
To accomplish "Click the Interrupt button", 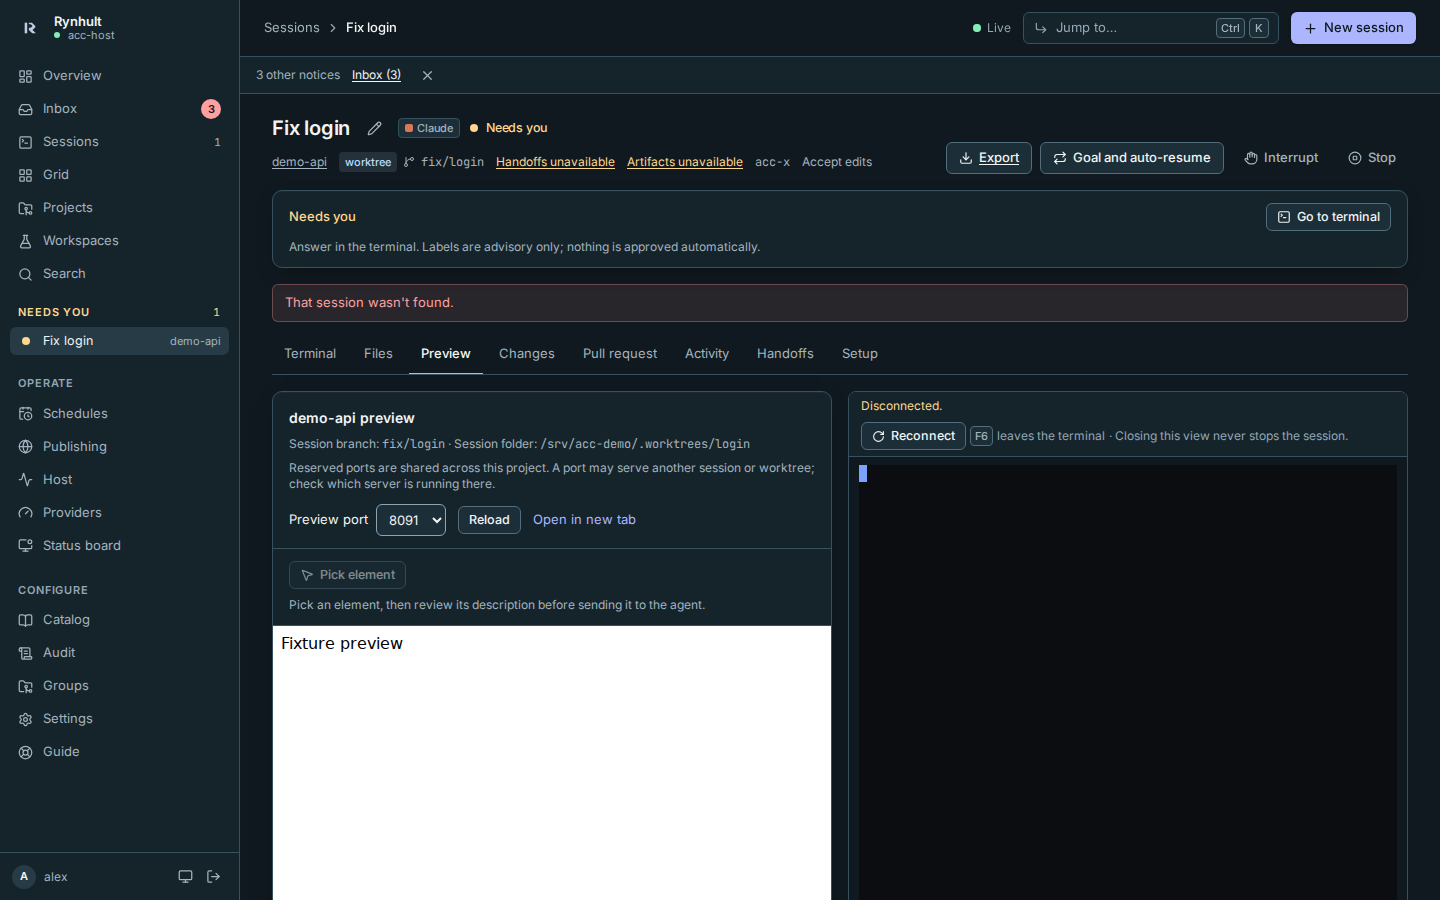I will (1281, 158).
